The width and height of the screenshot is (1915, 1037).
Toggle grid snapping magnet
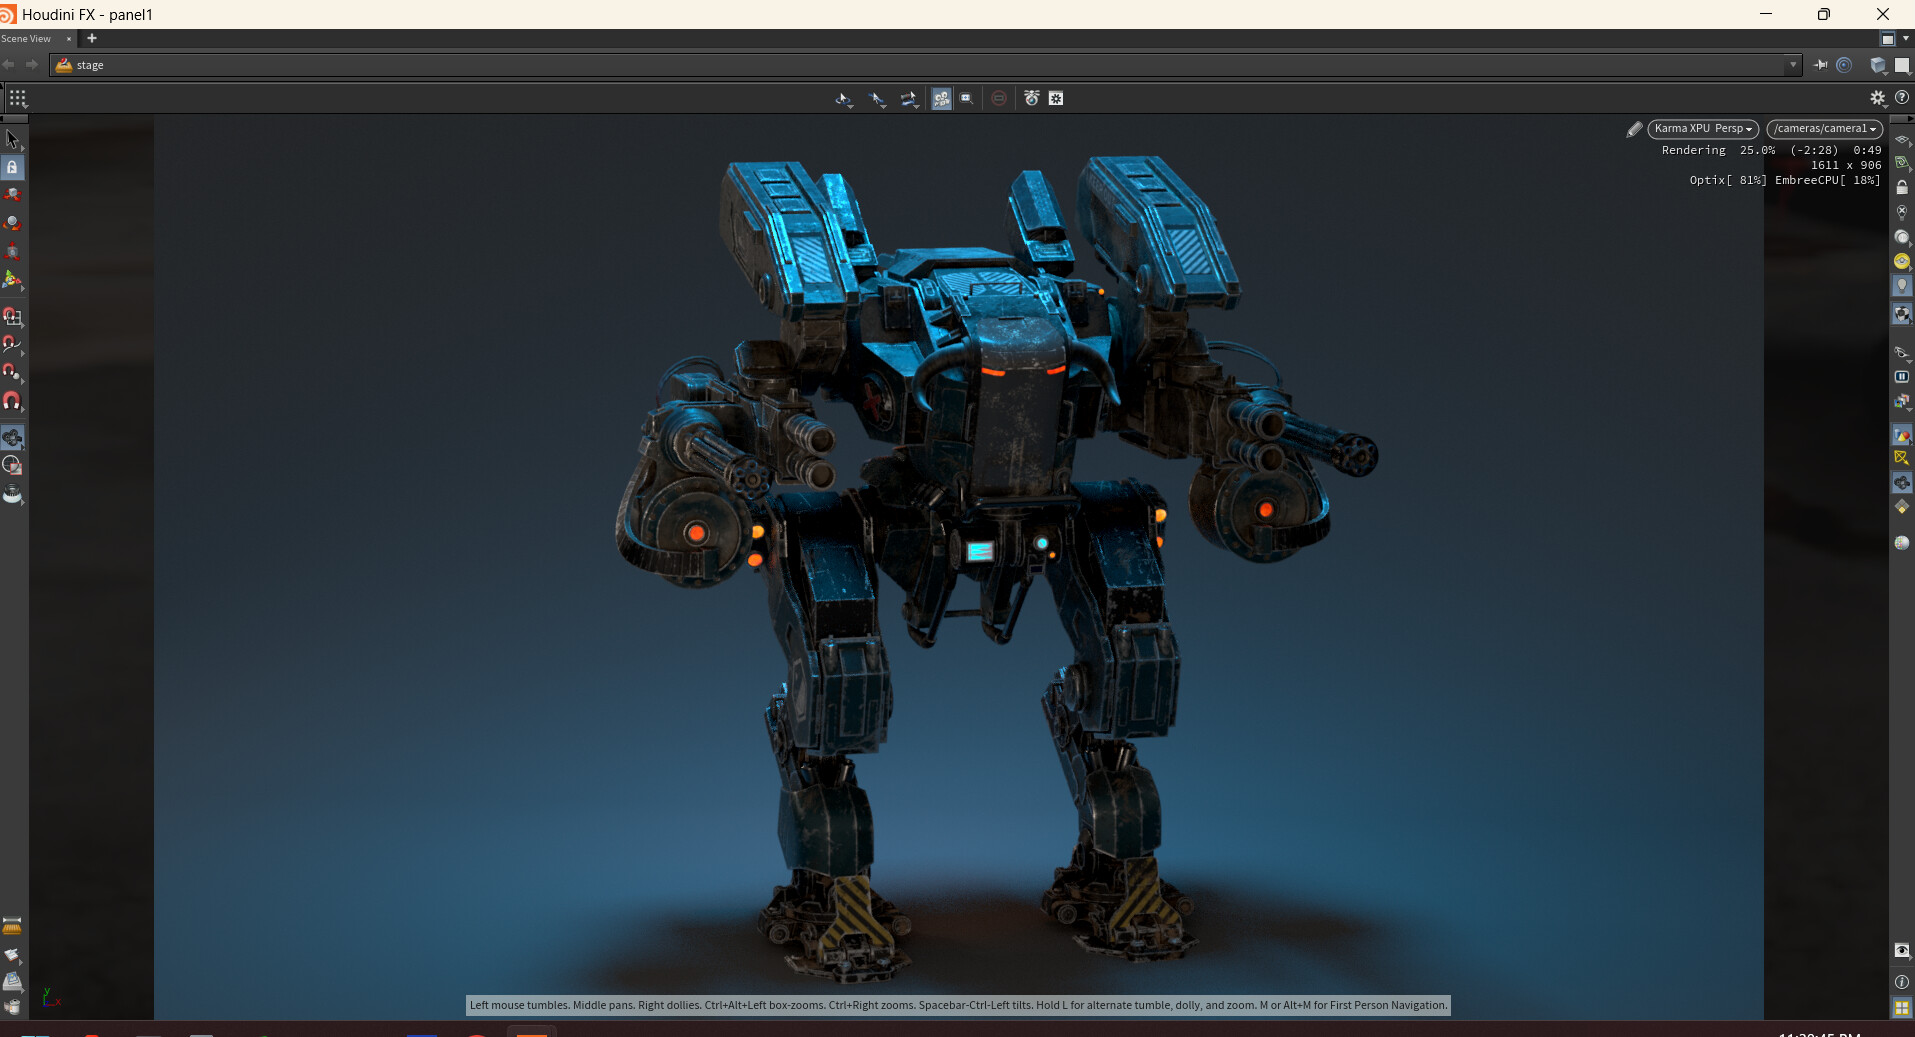[x=12, y=317]
